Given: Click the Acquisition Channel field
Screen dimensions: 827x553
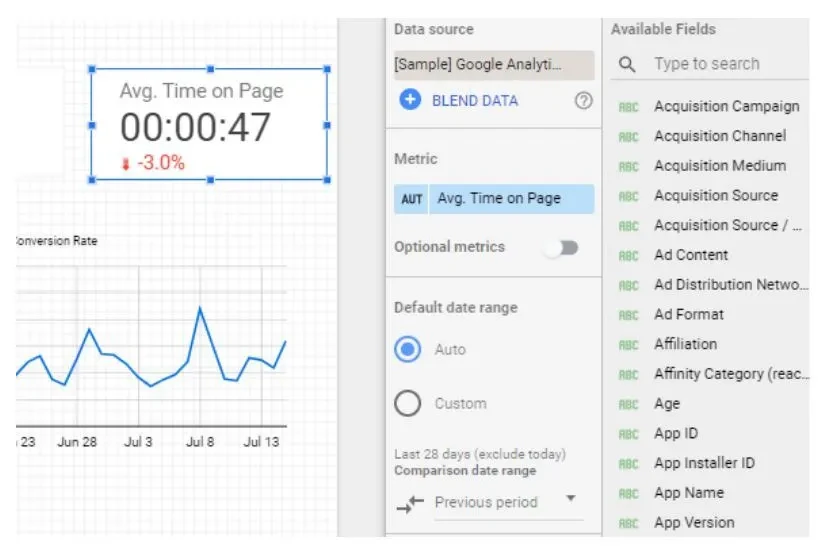Looking at the screenshot, I should click(720, 136).
